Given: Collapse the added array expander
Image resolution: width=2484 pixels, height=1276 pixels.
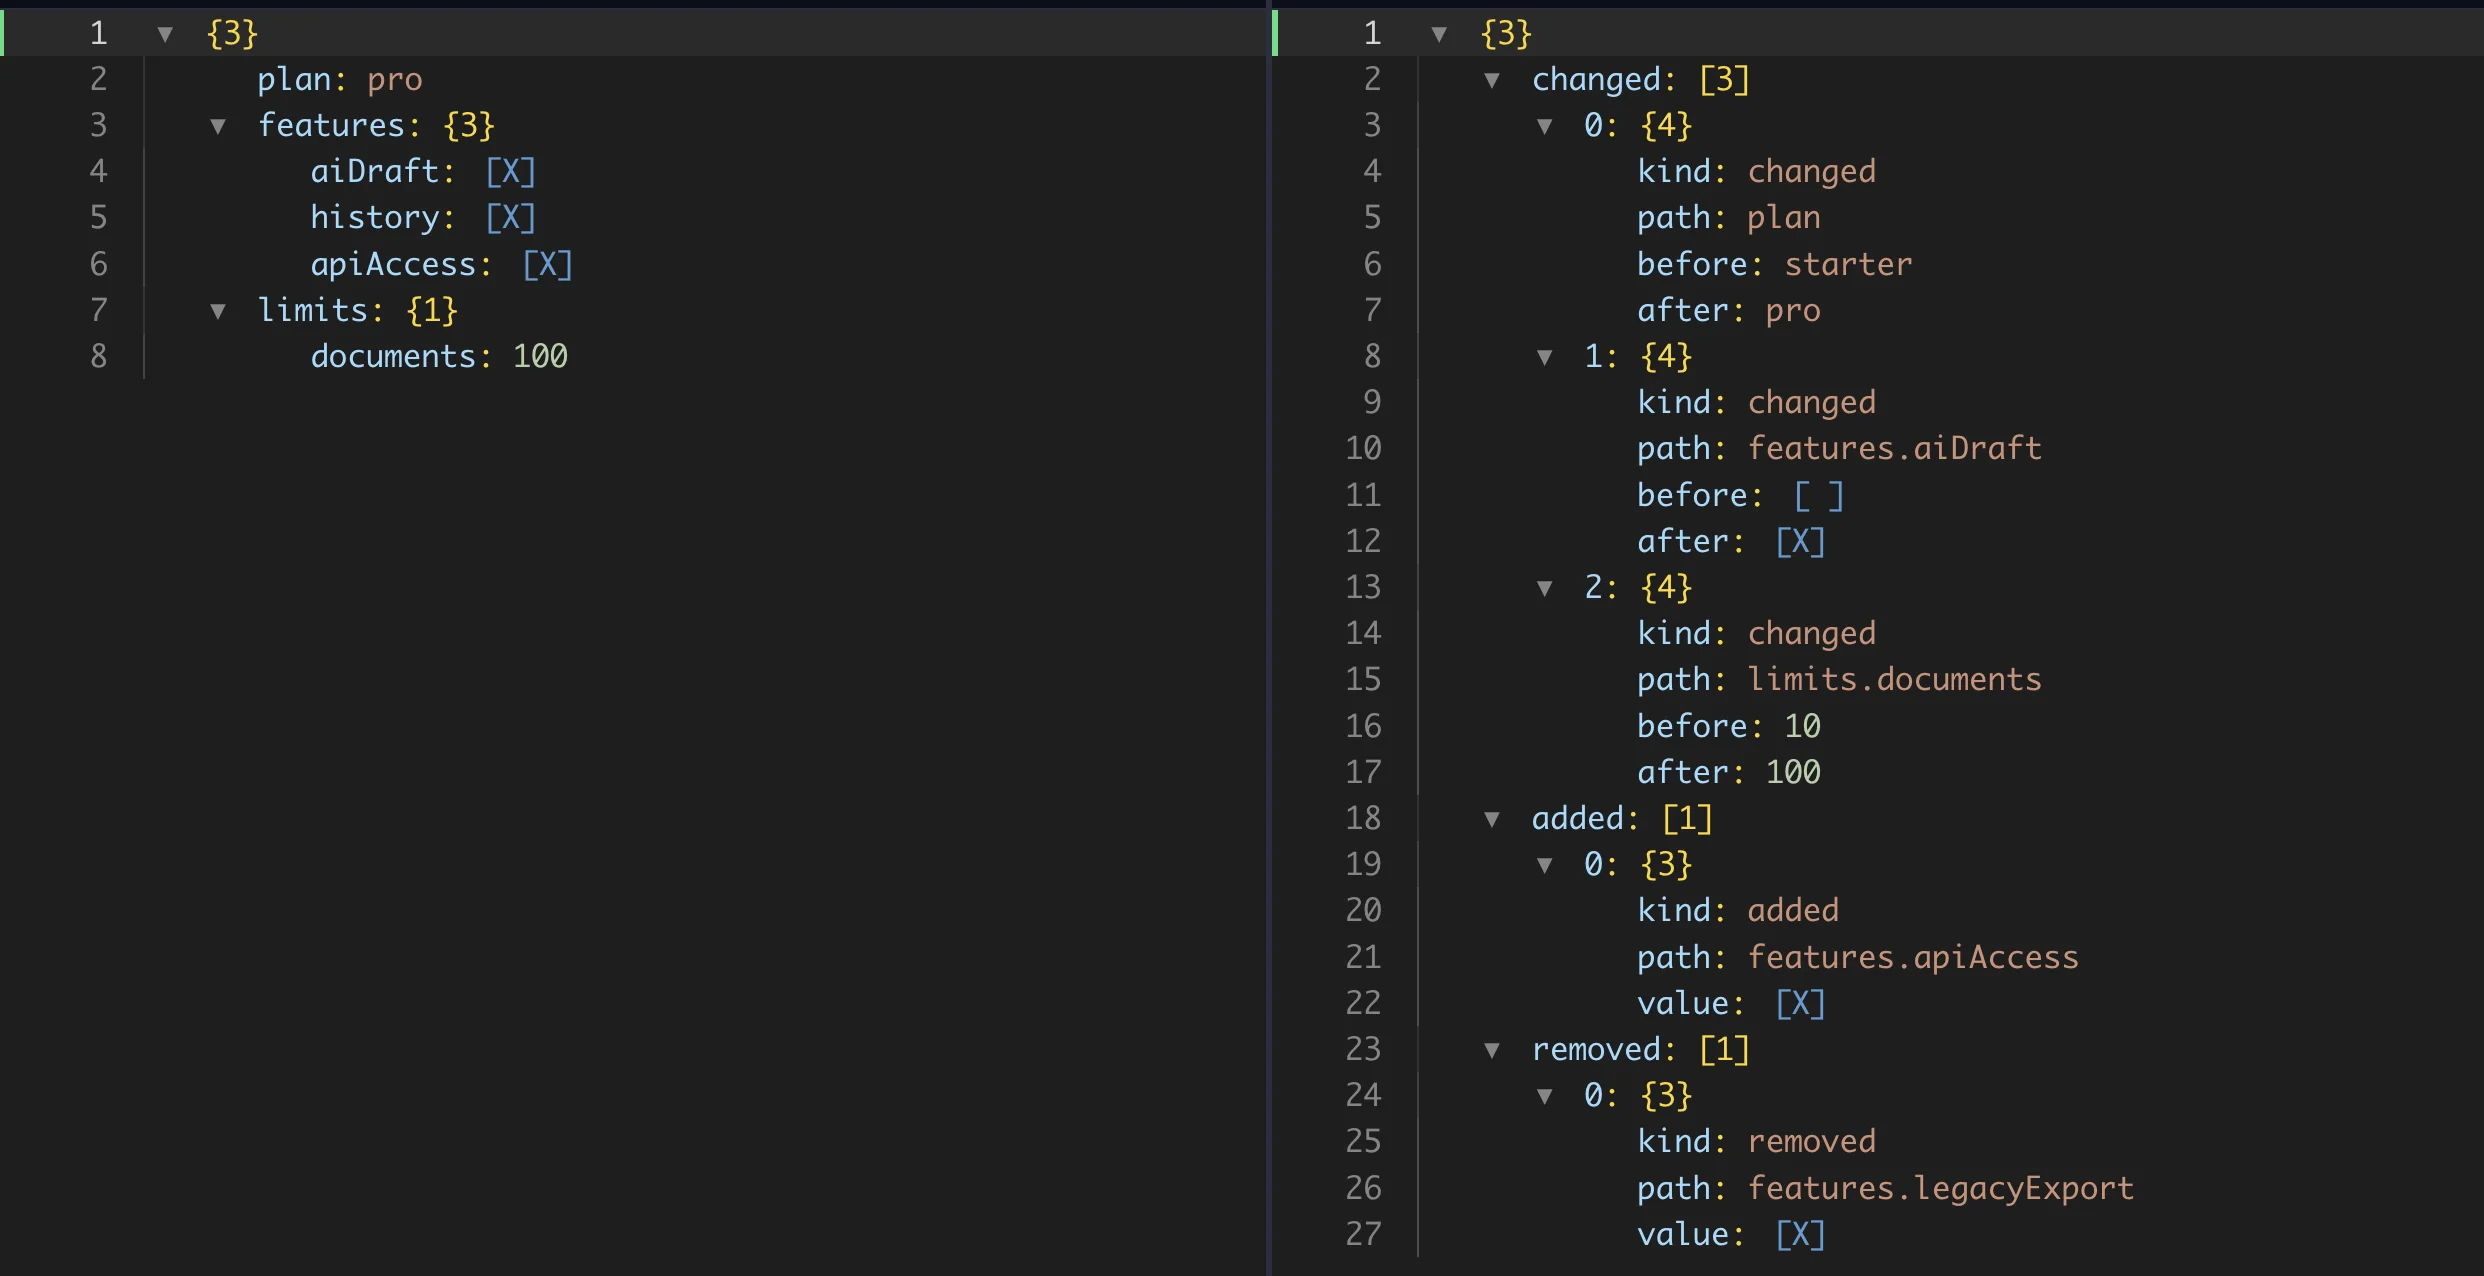Looking at the screenshot, I should click(x=1492, y=820).
